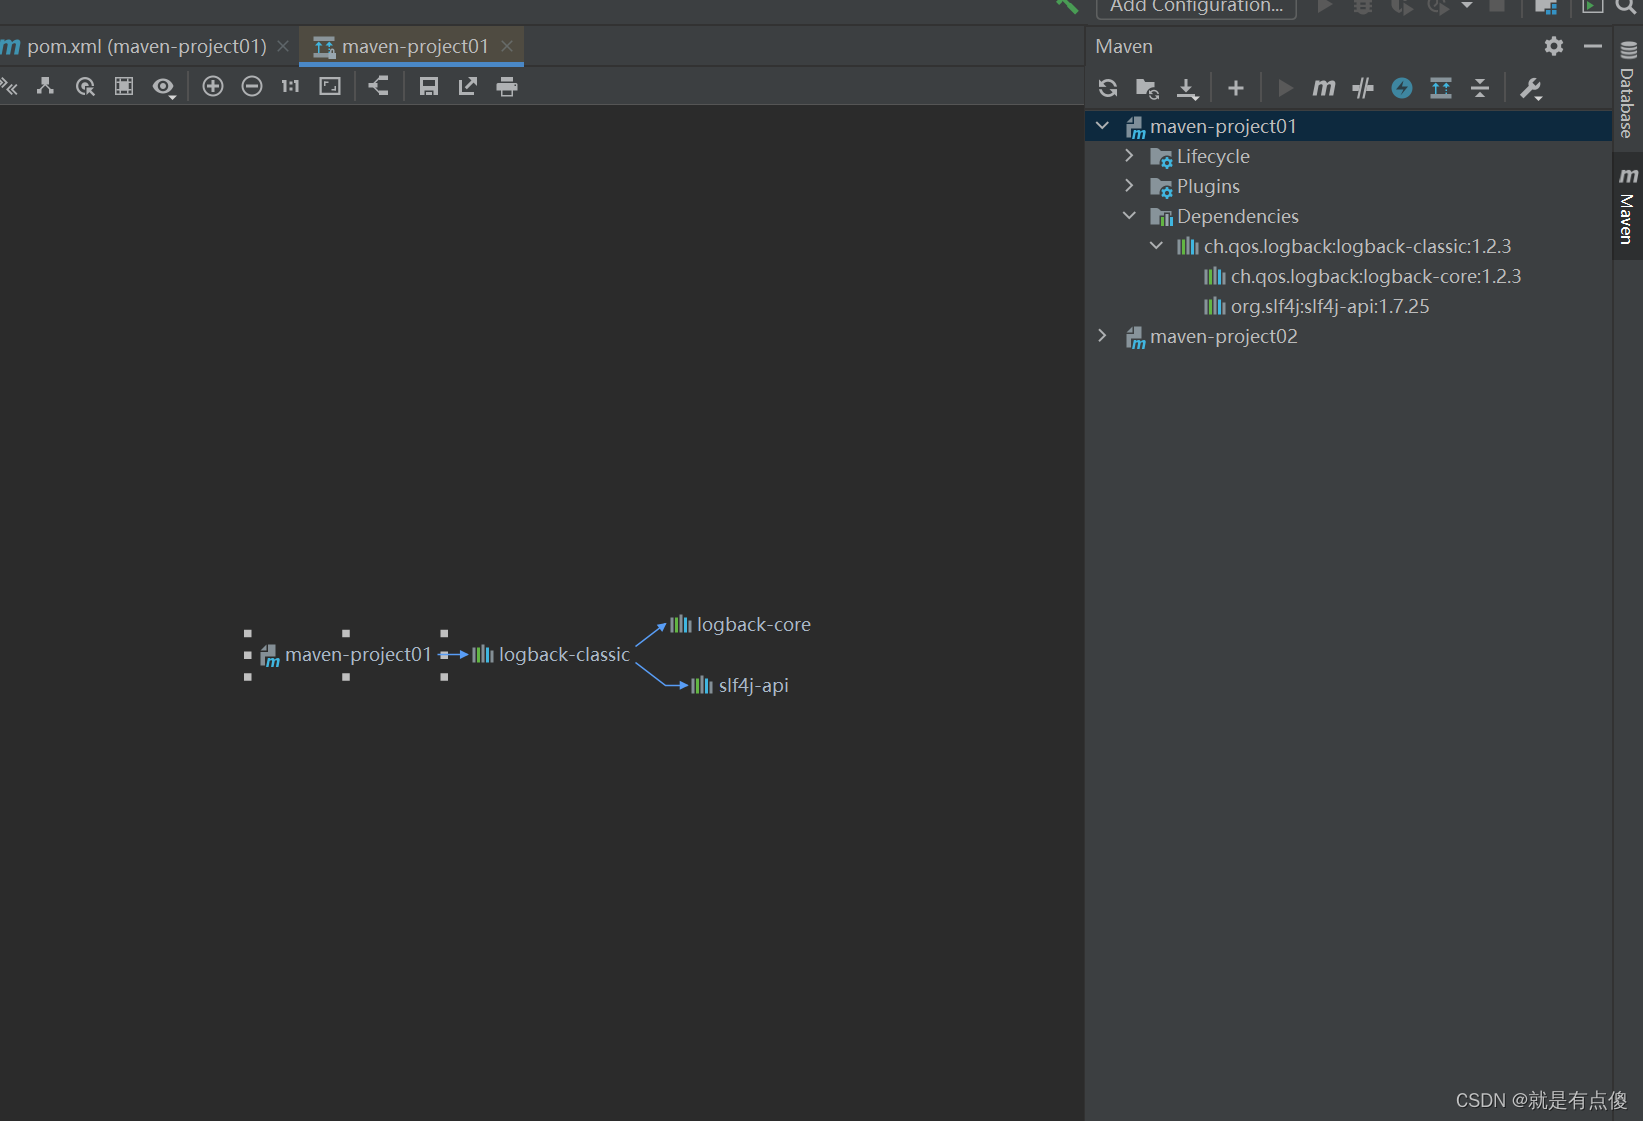
Task: Collapse maven-project01 node in Maven tree
Action: pos(1103,126)
